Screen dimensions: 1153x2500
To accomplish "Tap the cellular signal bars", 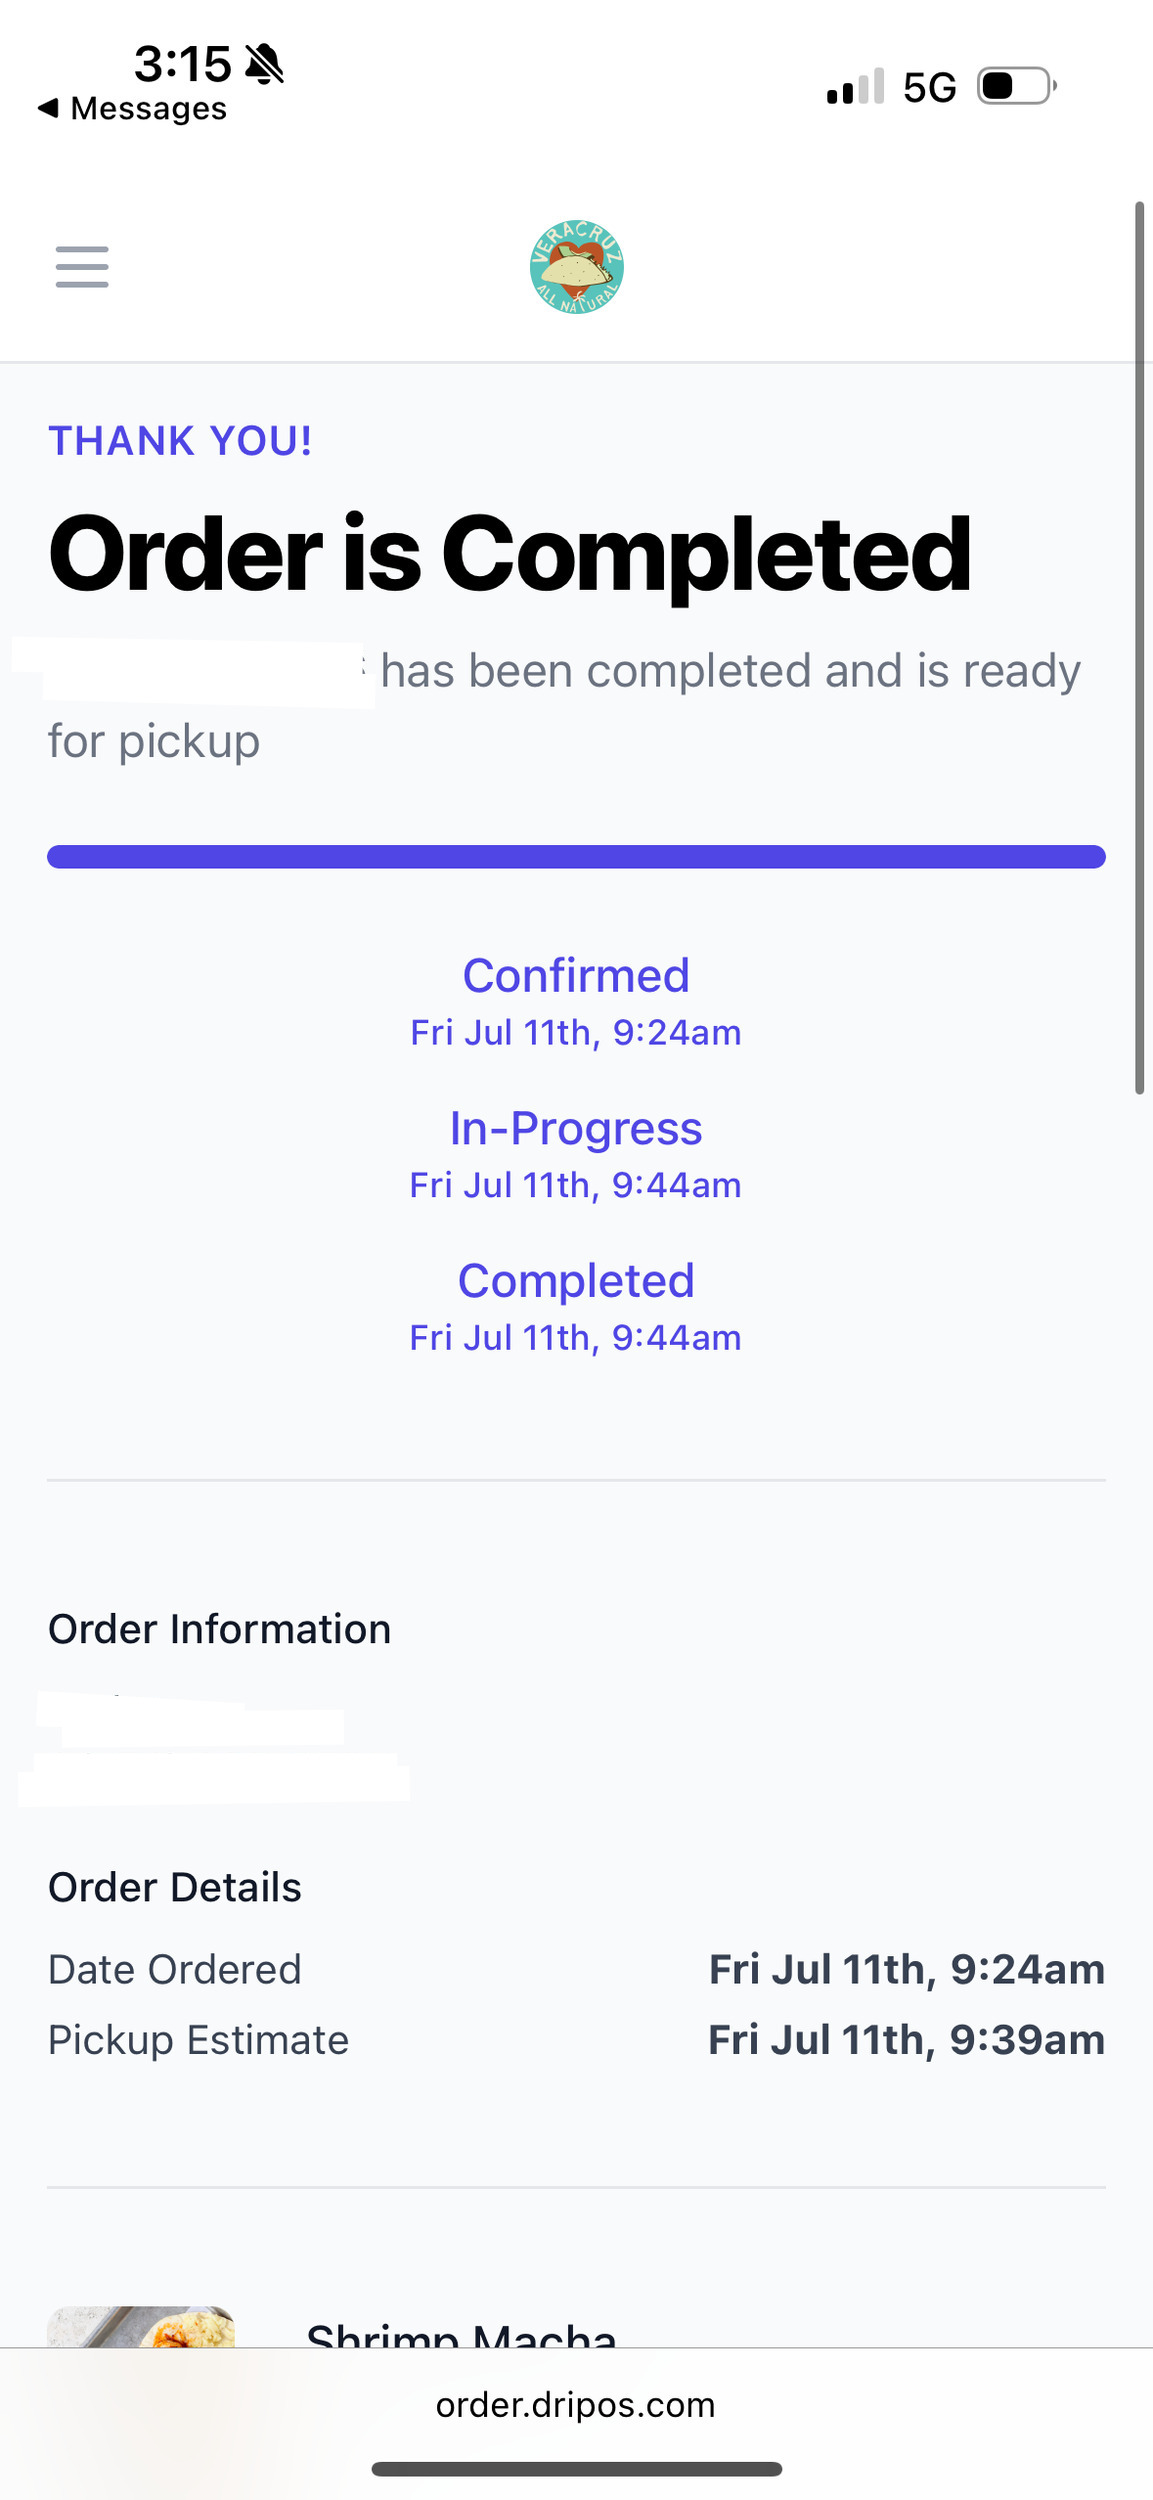I will click(856, 86).
